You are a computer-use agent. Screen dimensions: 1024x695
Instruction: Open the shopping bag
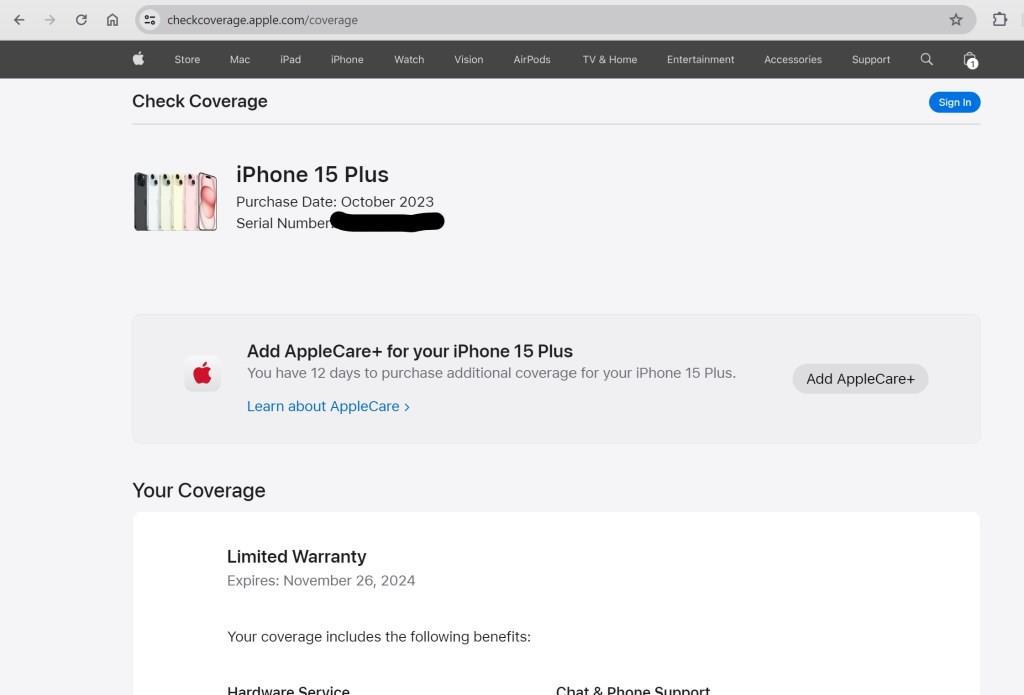[970, 60]
